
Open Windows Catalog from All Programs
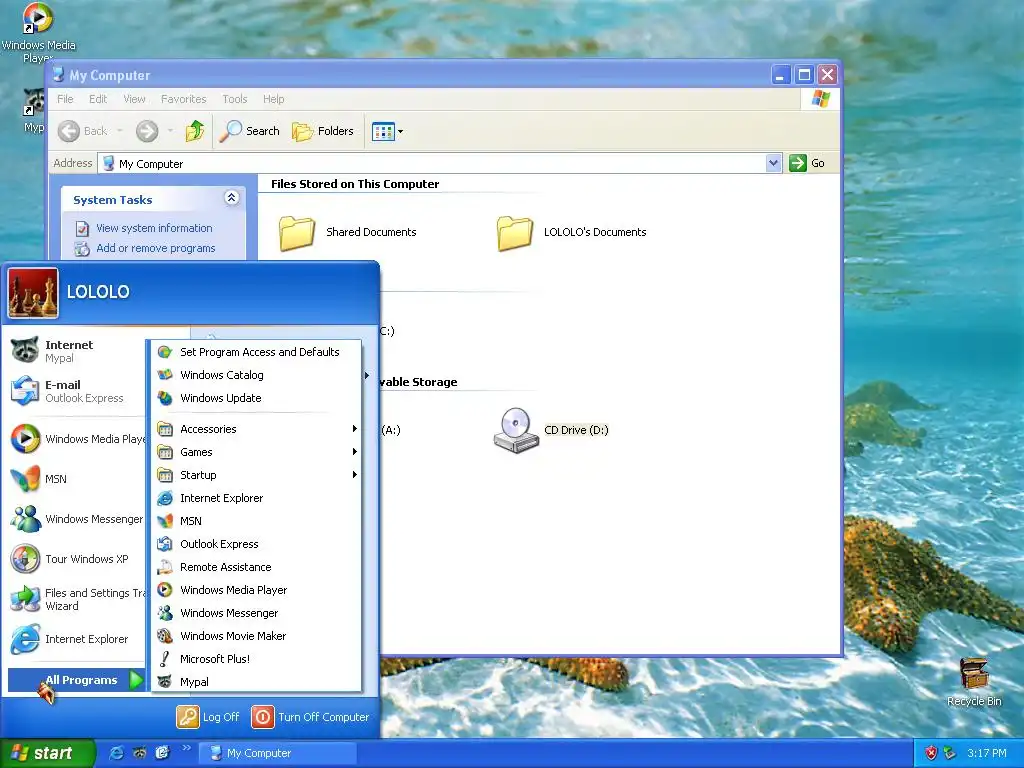pyautogui.click(x=257, y=375)
